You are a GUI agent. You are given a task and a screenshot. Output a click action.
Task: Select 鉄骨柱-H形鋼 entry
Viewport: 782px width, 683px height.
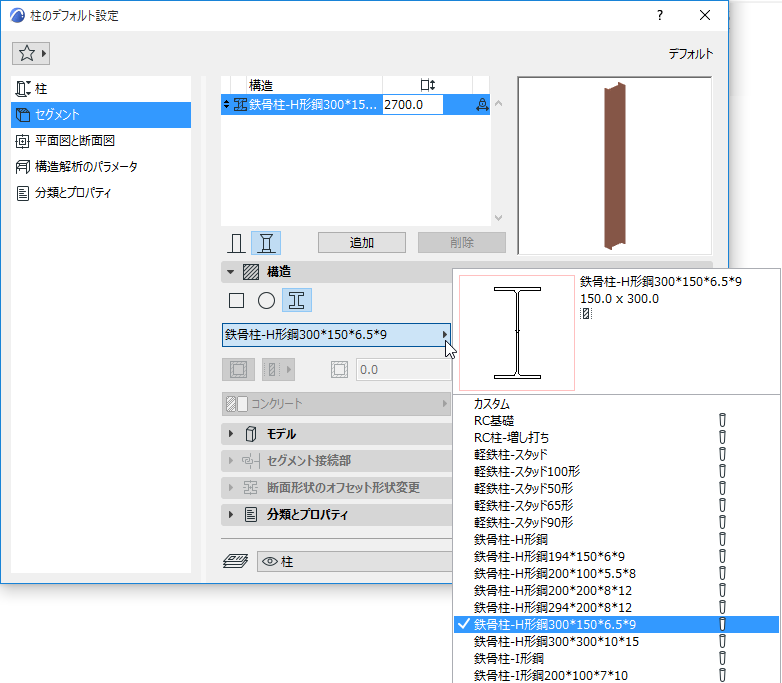[x=616, y=539]
